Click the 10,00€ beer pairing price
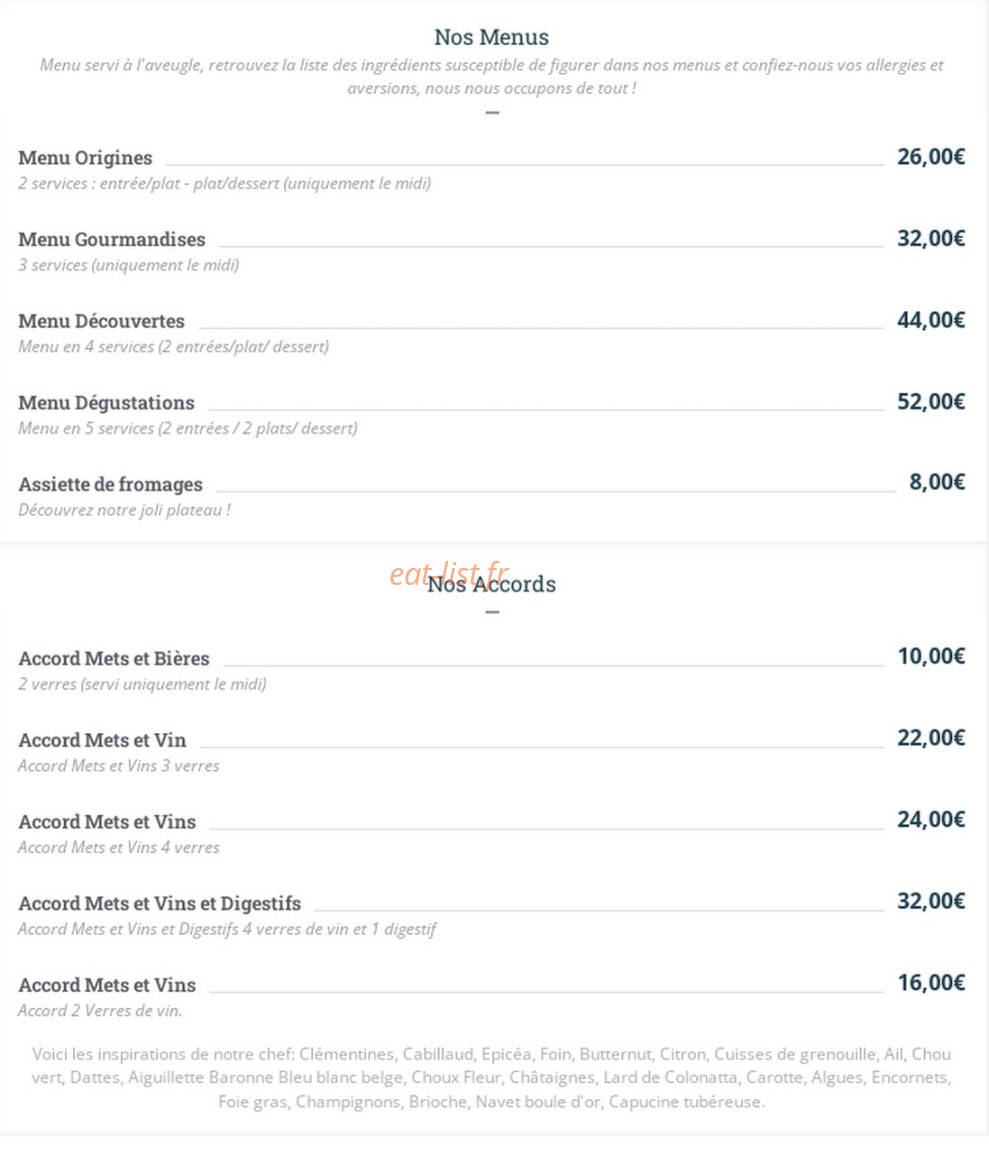The height and width of the screenshot is (1164, 989). pos(931,656)
